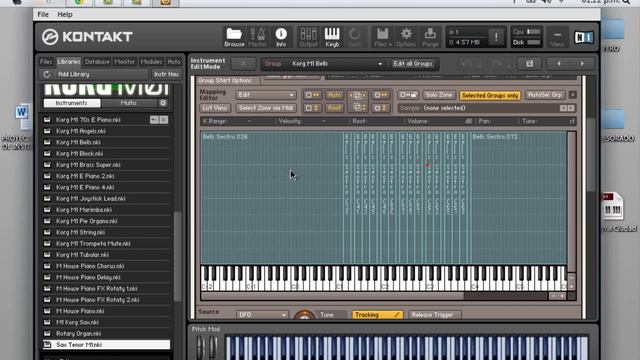Open the DFD source mode dropdown

click(x=262, y=315)
